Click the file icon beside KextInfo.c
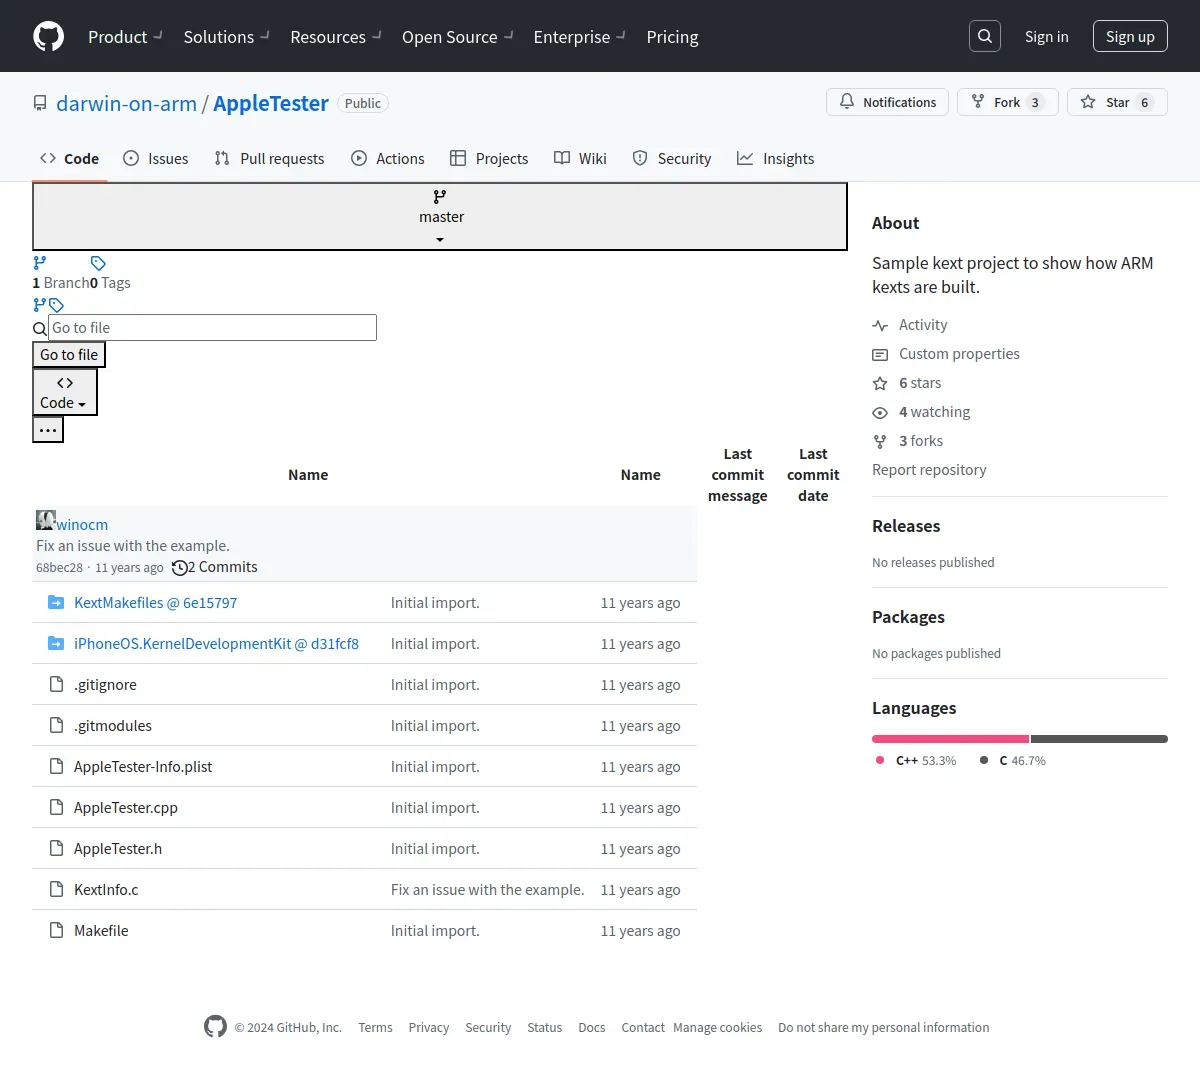This screenshot has width=1200, height=1079. click(x=57, y=889)
